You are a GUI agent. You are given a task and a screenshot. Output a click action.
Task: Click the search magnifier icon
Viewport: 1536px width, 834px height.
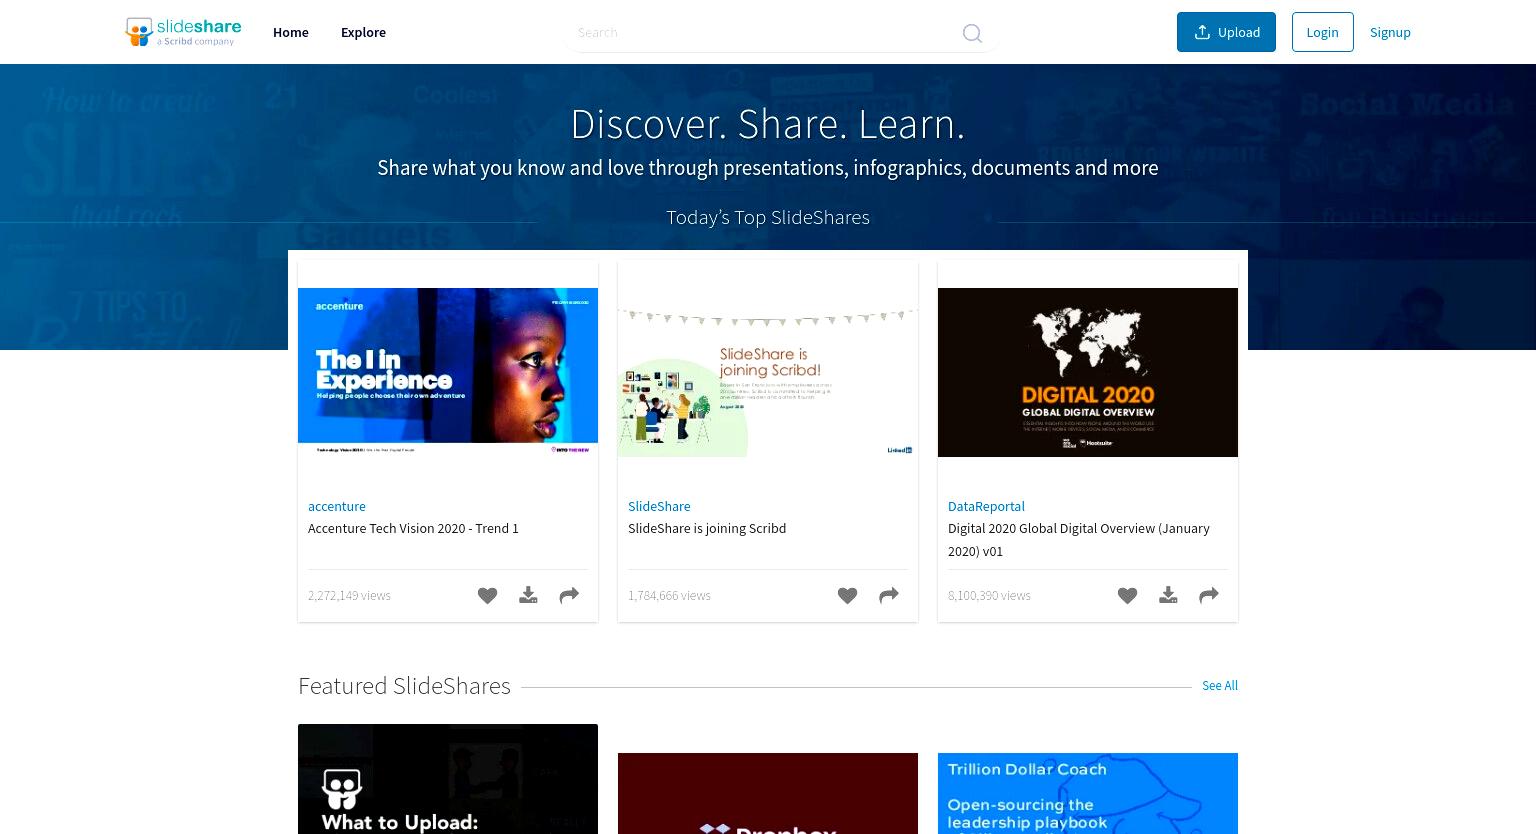972,33
